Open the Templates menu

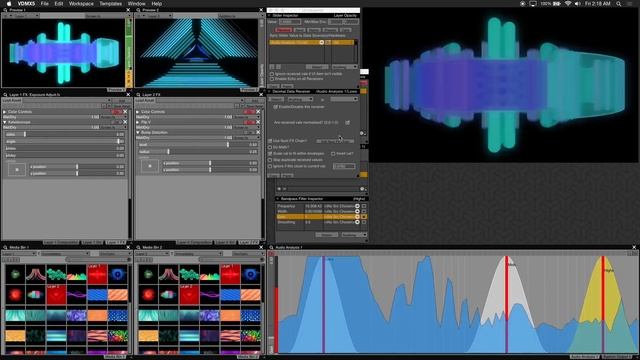(111, 3)
